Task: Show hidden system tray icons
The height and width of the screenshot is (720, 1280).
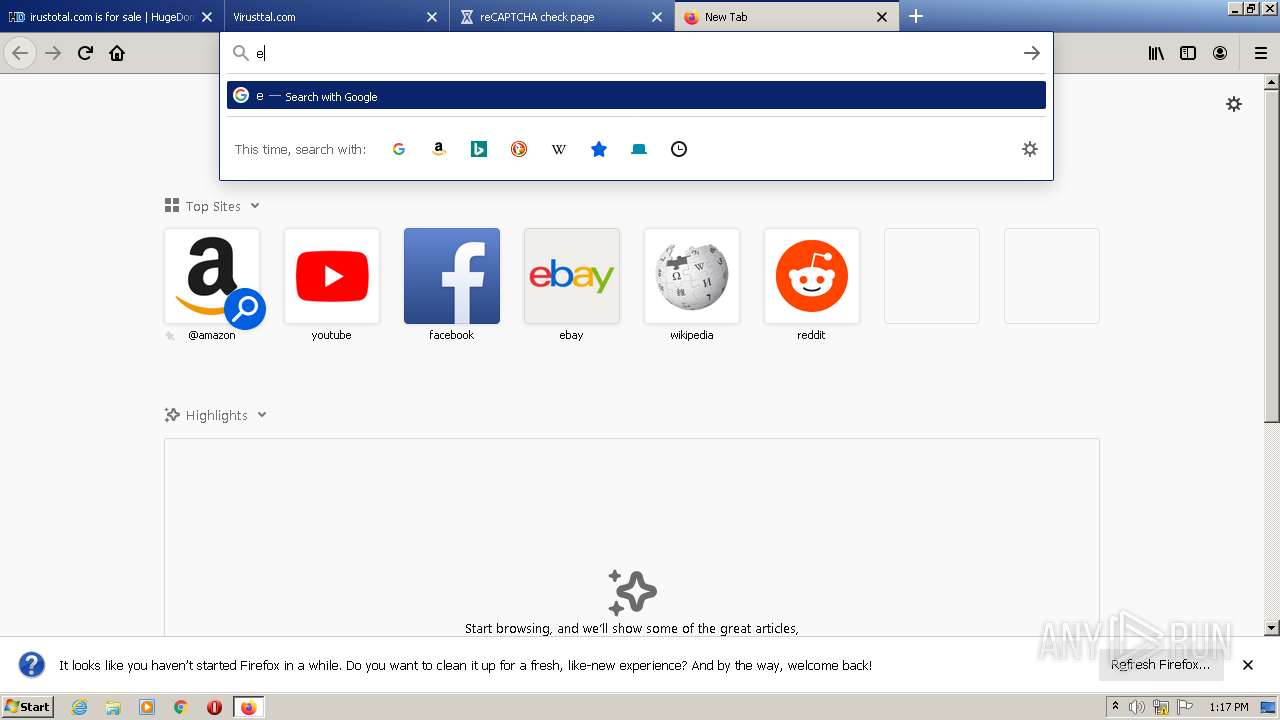Action: pos(1115,707)
